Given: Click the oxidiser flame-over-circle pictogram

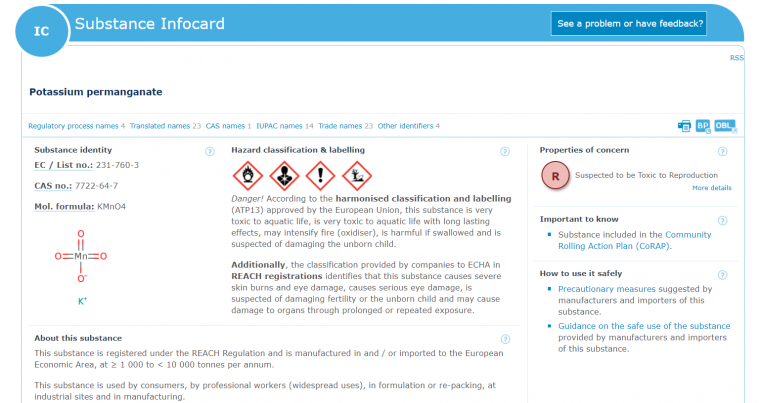Looking at the screenshot, I should pos(247,176).
